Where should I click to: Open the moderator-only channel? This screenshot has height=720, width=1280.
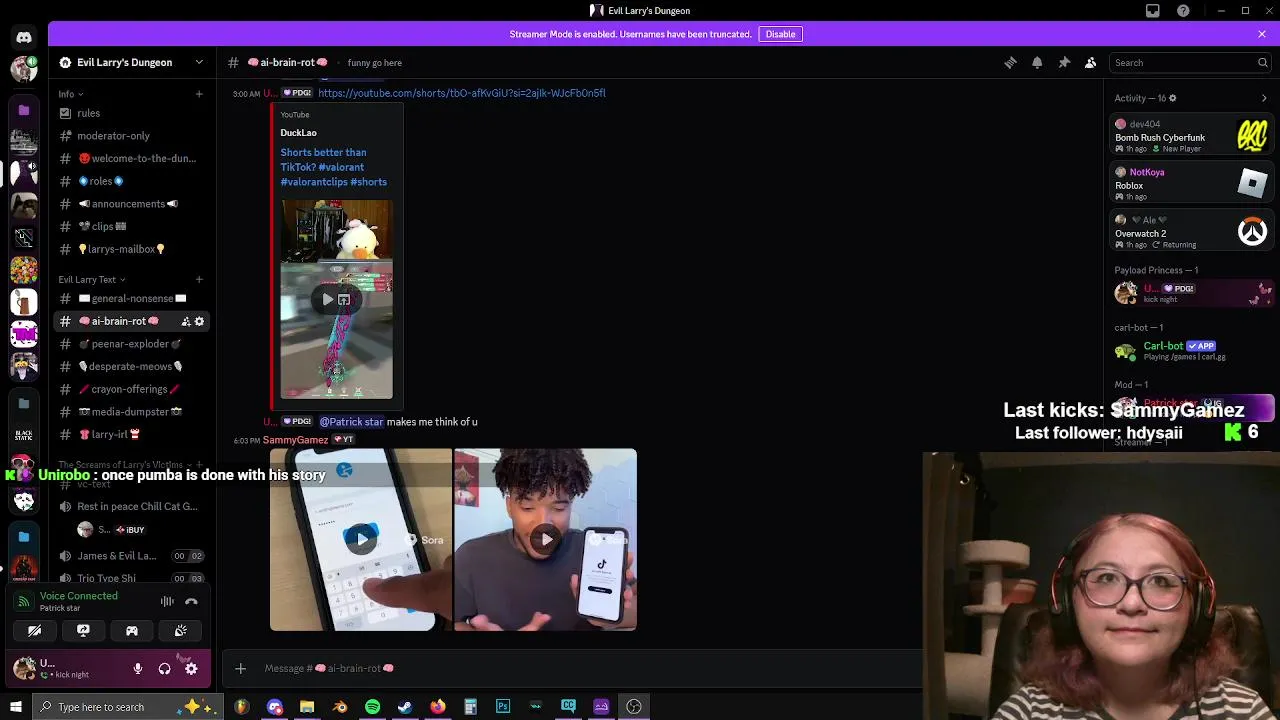pos(131,136)
